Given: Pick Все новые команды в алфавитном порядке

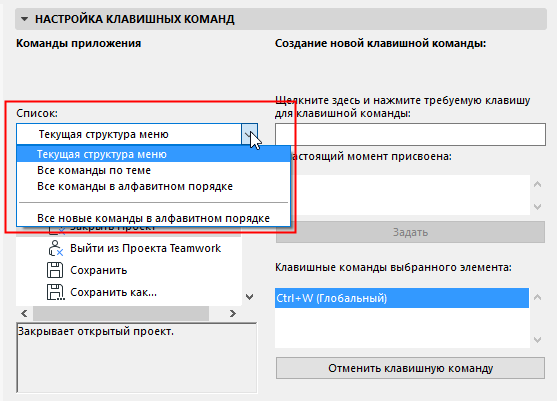Looking at the screenshot, I should [153, 218].
